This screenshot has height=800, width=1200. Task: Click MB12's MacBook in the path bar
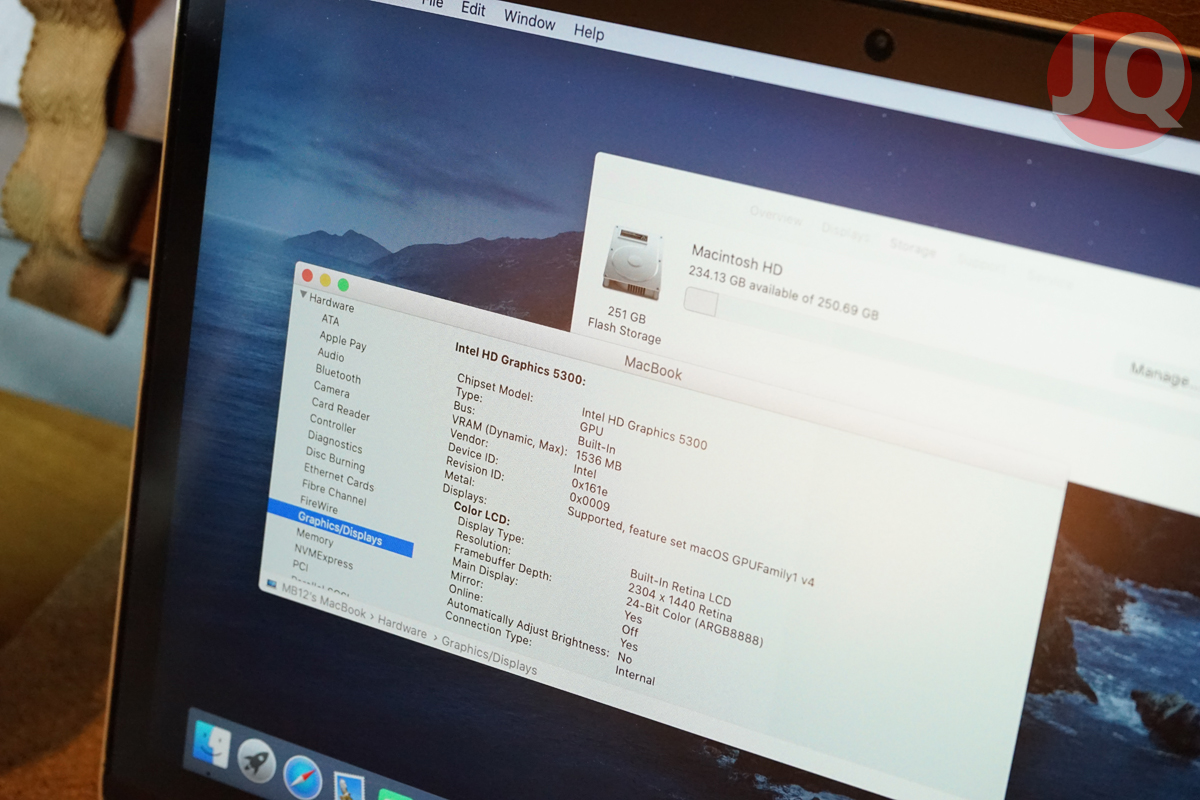tap(324, 602)
